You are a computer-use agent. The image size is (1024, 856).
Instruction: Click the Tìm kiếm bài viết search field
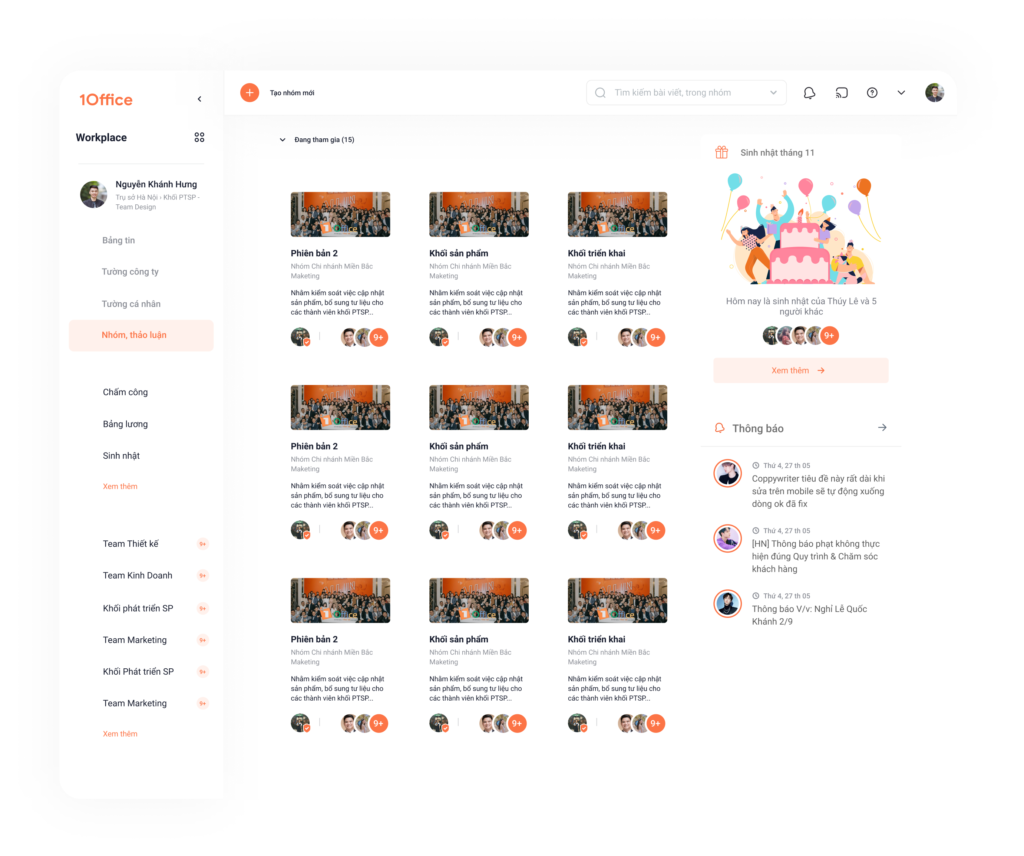point(686,93)
